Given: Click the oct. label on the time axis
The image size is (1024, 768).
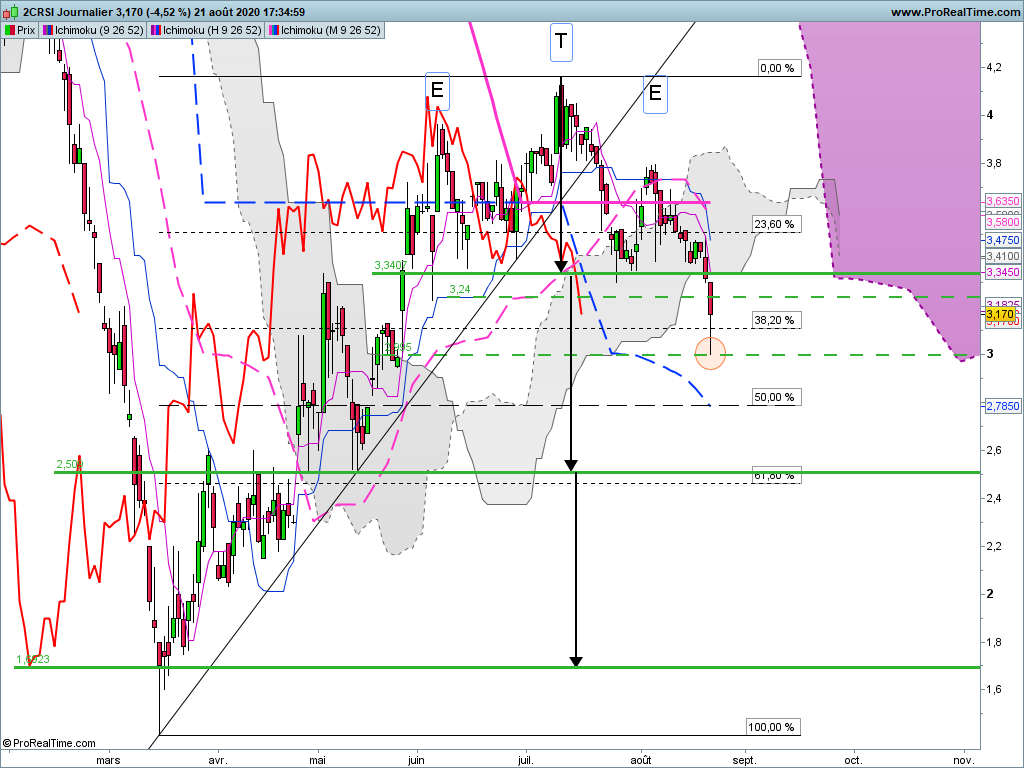Looking at the screenshot, I should (853, 760).
